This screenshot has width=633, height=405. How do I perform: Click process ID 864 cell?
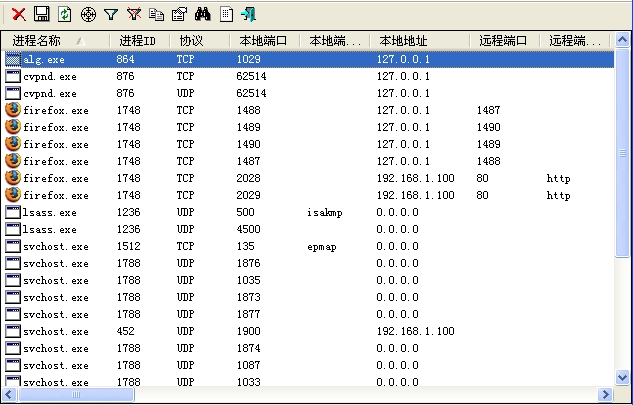tap(125, 59)
